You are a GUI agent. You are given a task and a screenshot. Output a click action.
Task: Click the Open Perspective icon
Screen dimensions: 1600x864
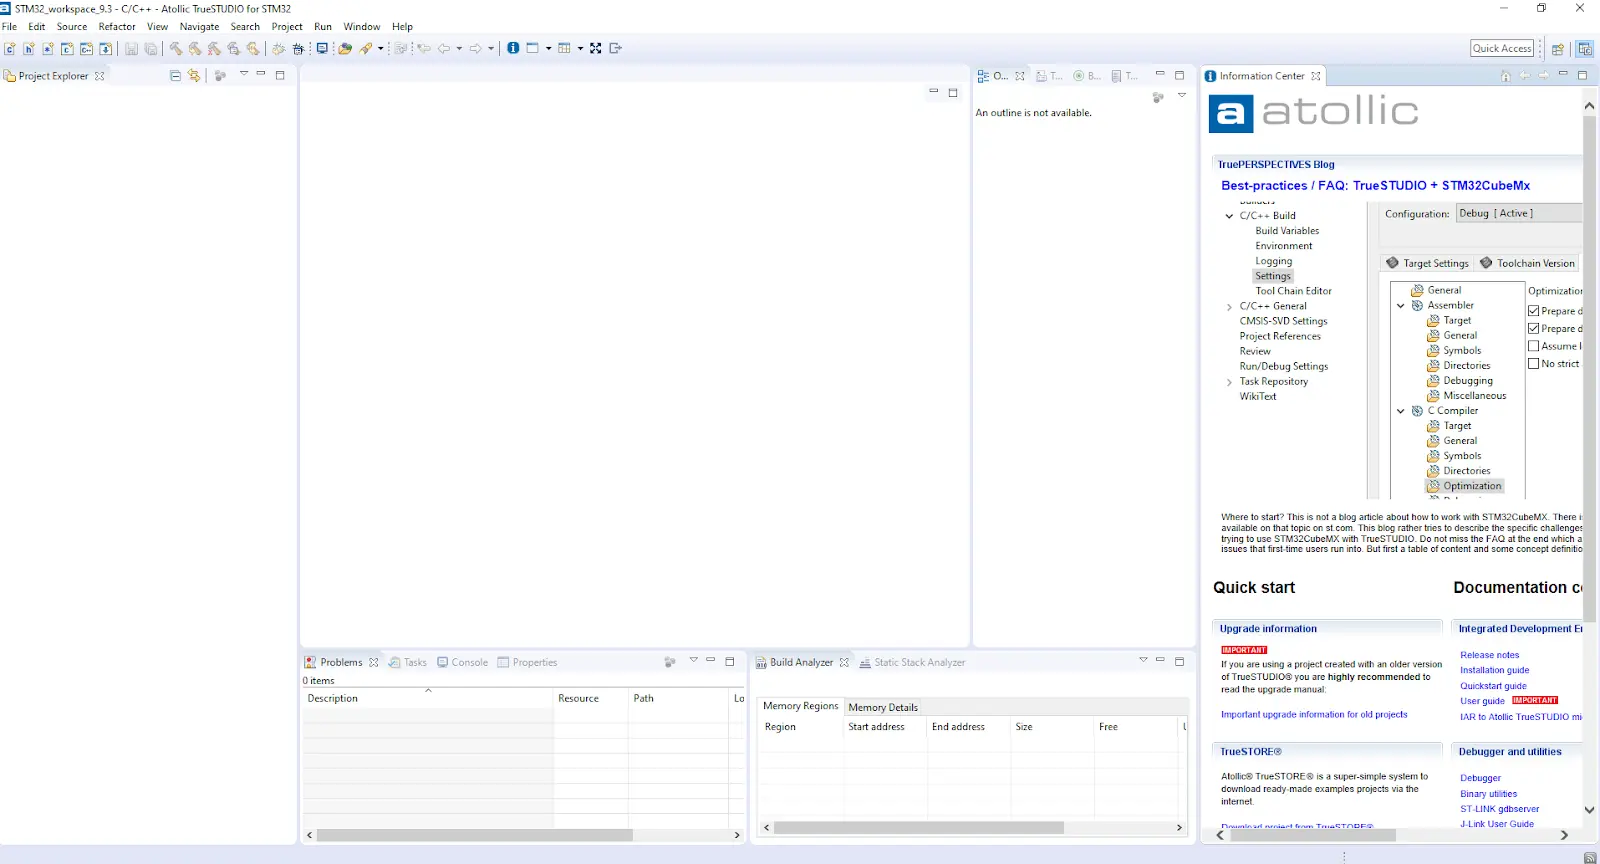coord(1558,49)
